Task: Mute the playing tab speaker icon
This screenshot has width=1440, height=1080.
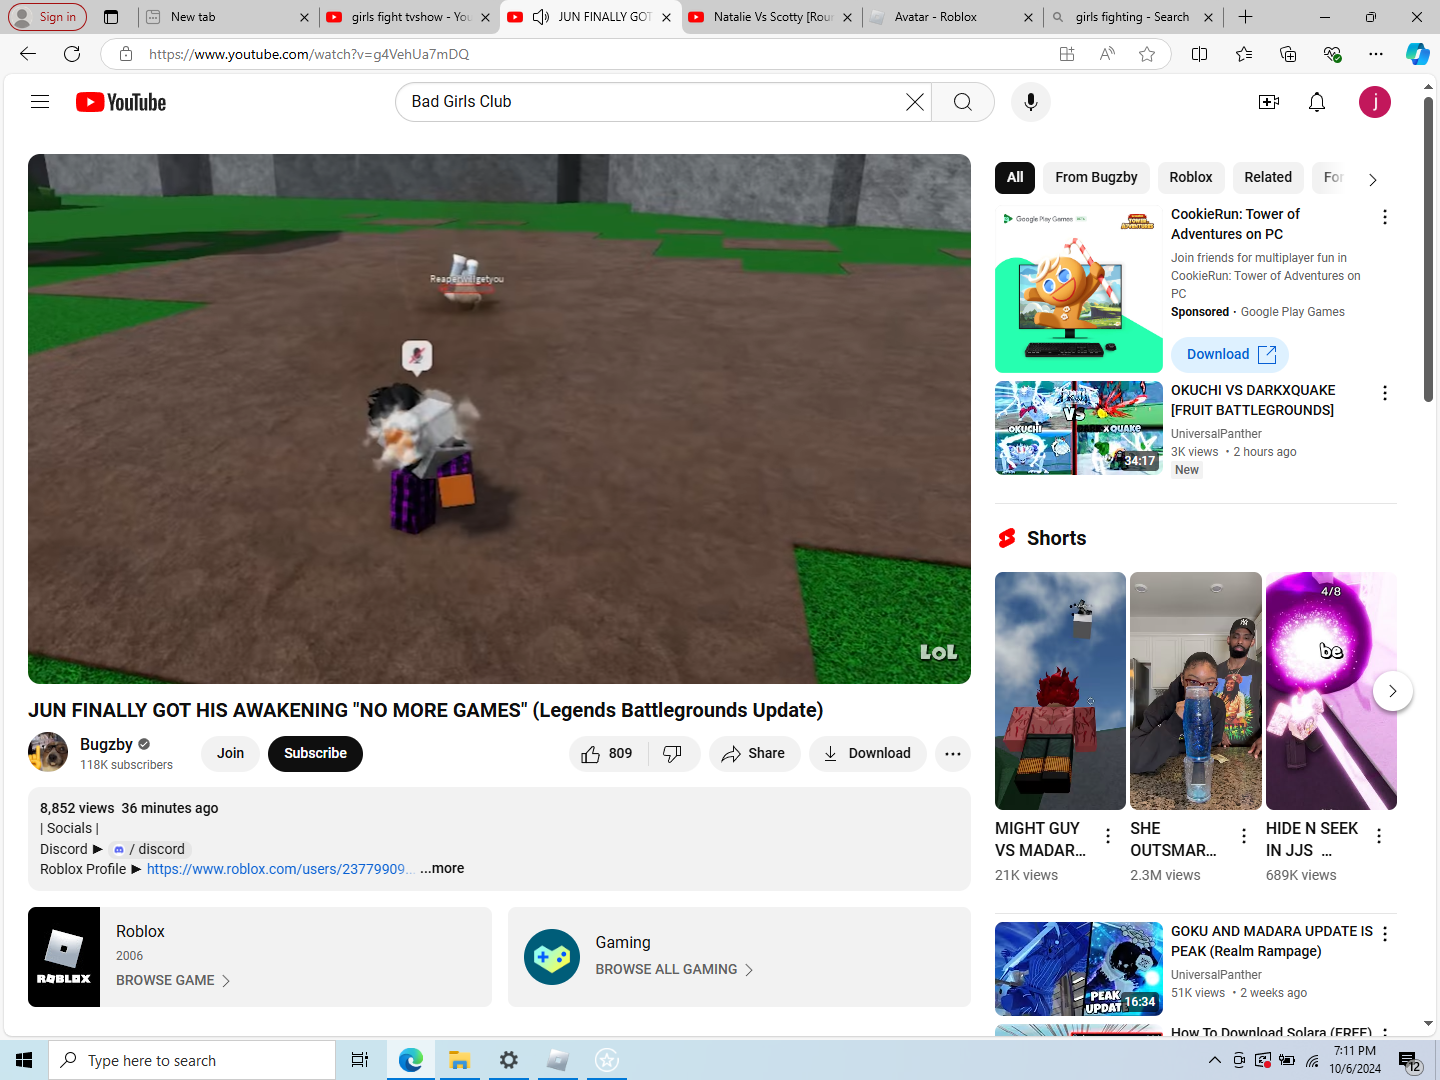Action: [541, 17]
